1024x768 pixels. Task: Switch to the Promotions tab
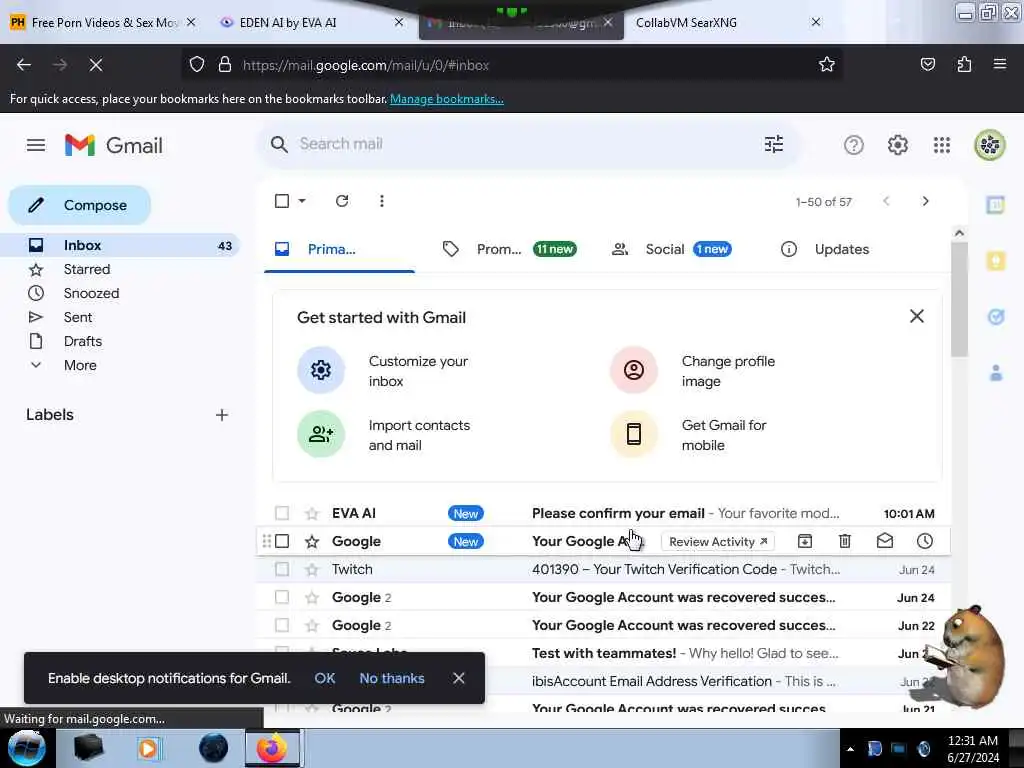pos(509,249)
